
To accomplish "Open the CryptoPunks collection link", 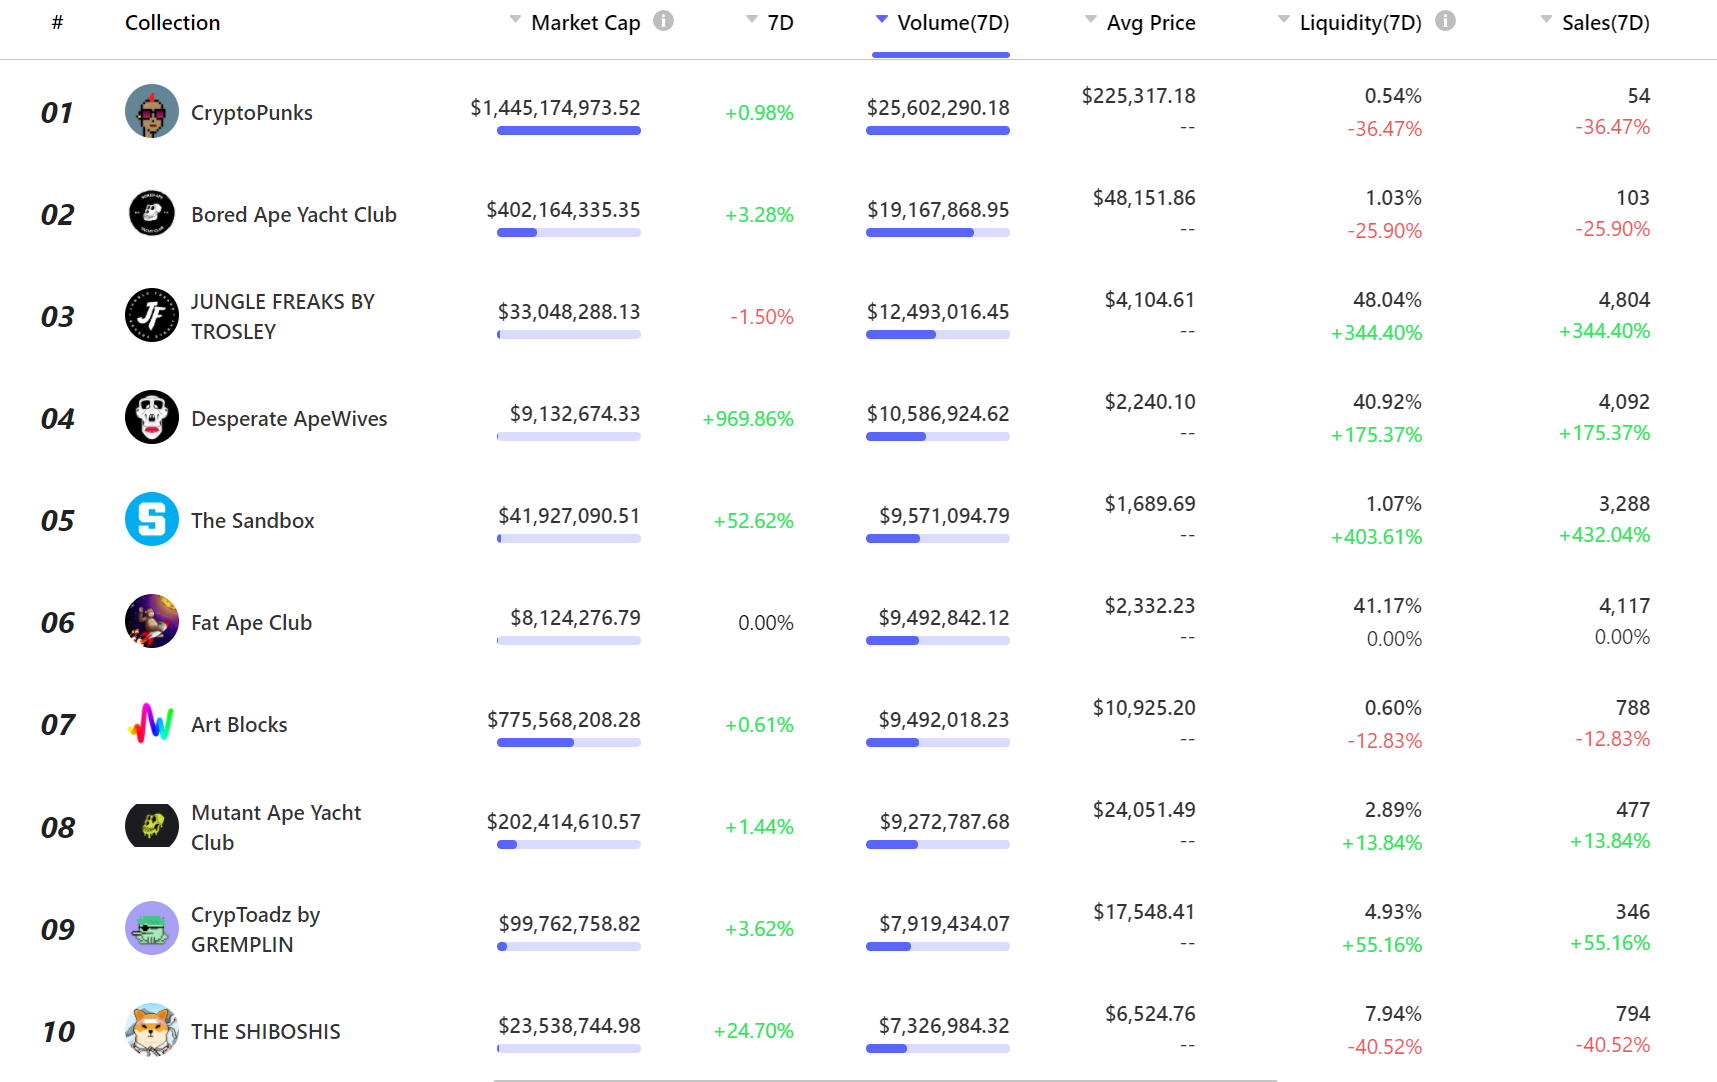I will click(x=252, y=112).
